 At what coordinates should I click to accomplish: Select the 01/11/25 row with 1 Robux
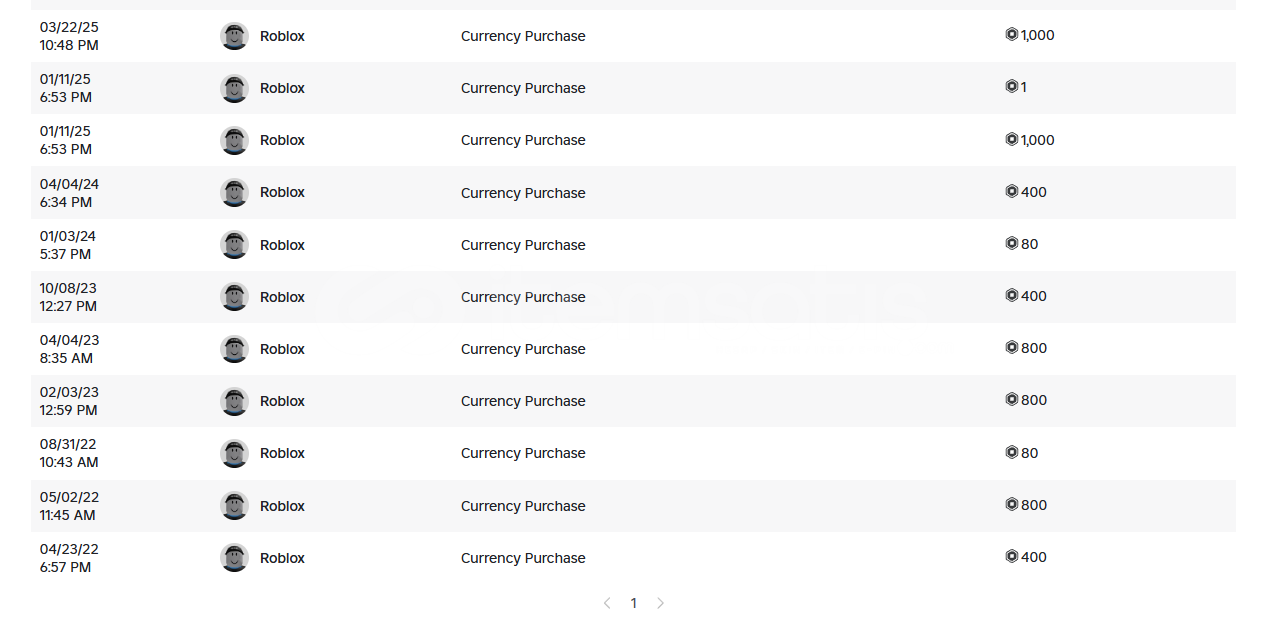coord(633,88)
